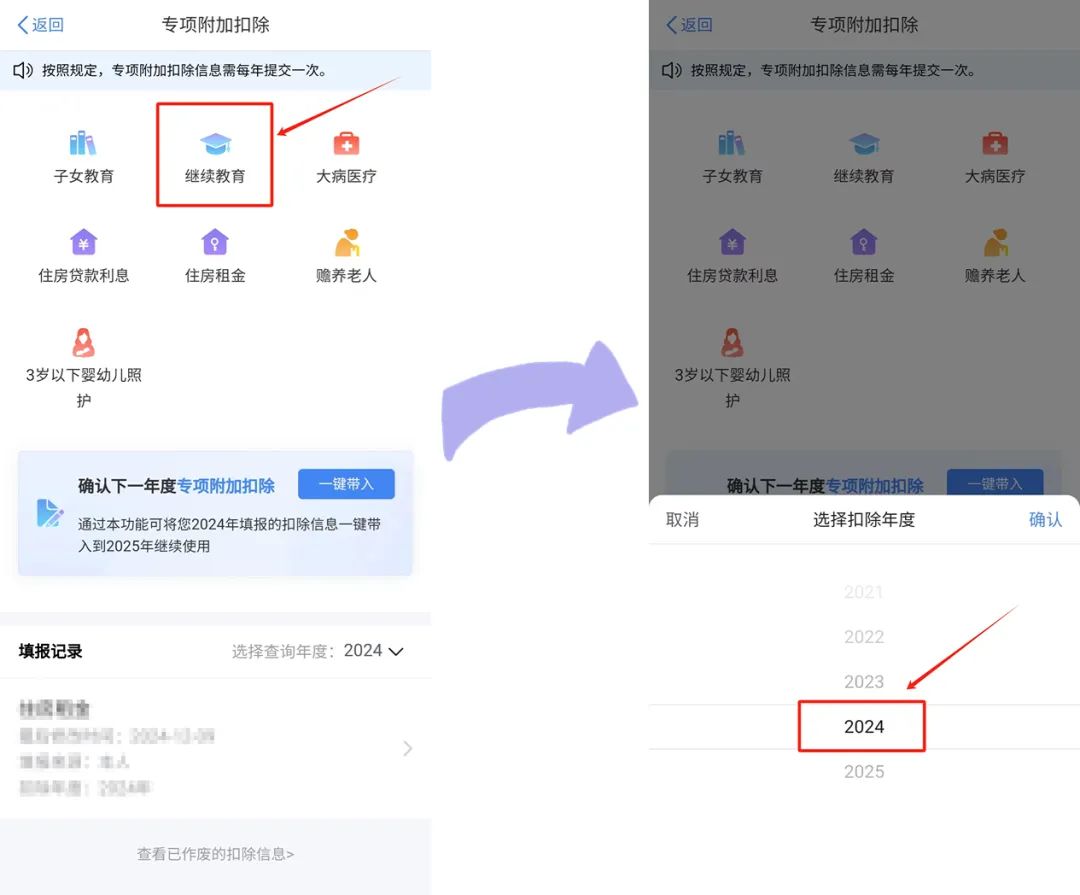Open 住房贷款利息 deduction in left screen

tap(84, 256)
